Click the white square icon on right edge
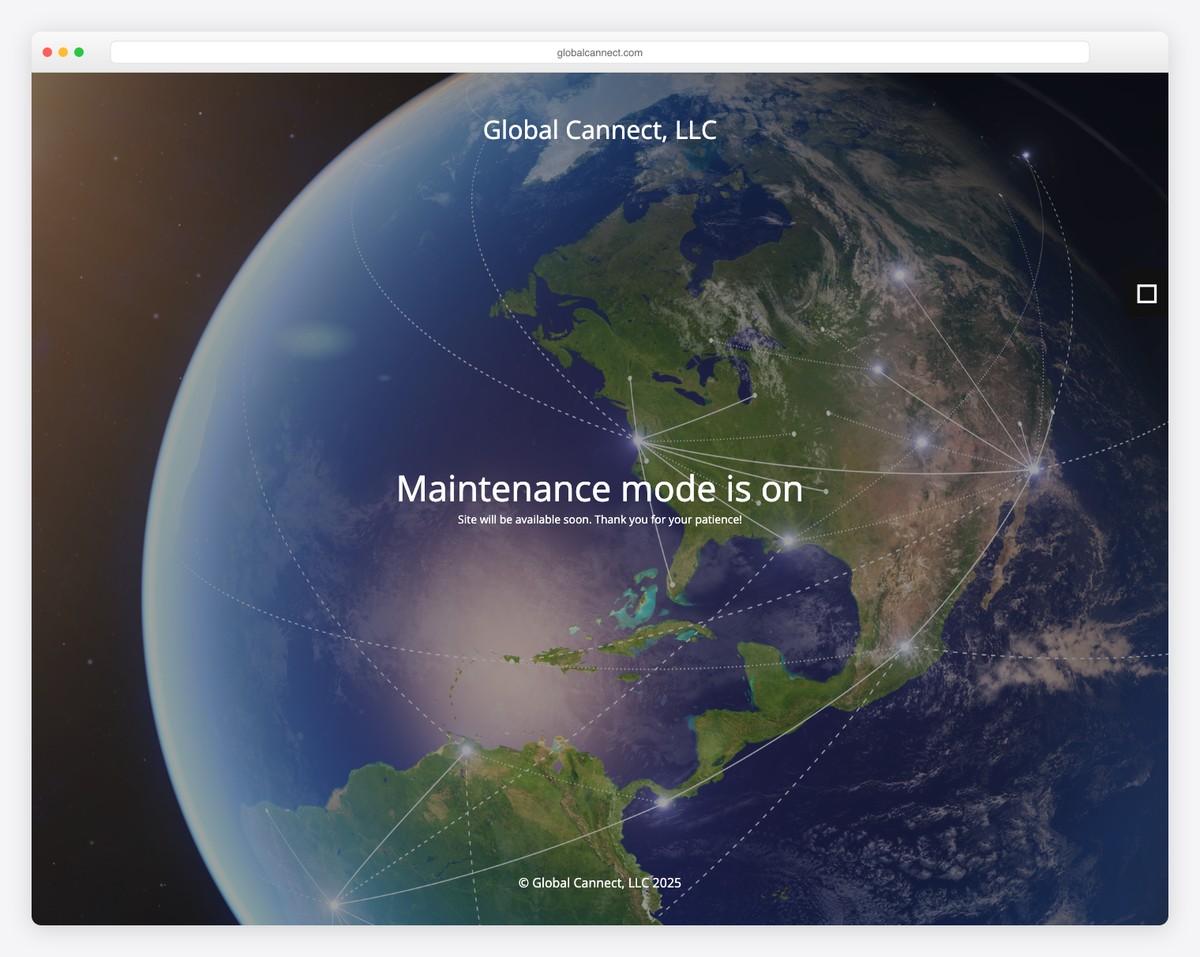 pos(1146,294)
